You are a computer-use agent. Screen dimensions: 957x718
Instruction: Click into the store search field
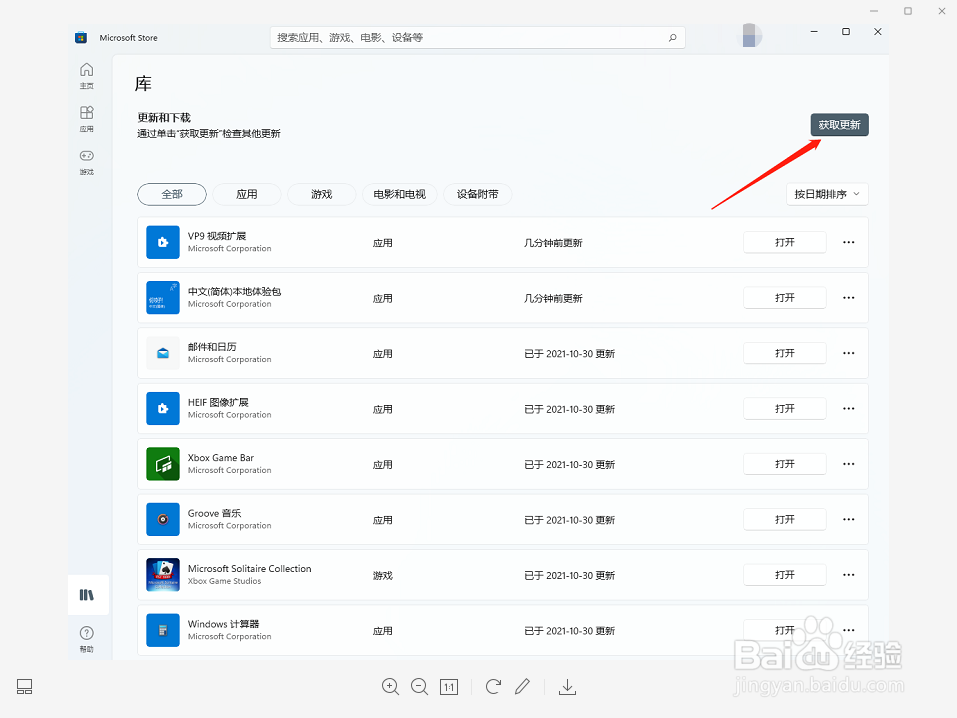coord(477,38)
